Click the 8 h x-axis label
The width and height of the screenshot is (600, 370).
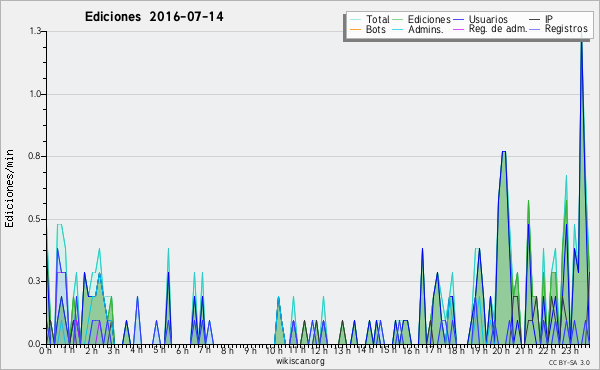[227, 351]
